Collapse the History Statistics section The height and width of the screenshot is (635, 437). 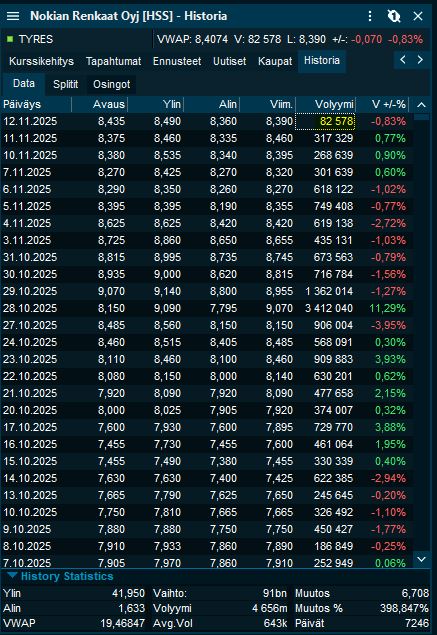12,575
